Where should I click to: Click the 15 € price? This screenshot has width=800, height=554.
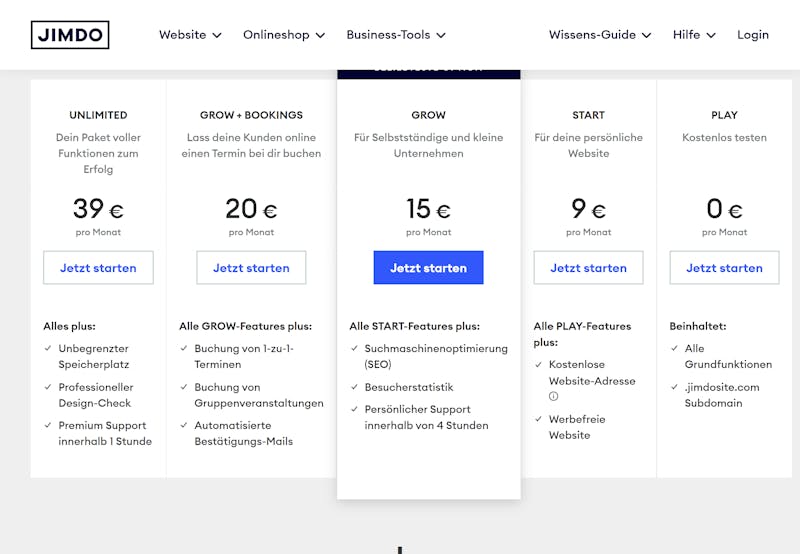tap(429, 209)
